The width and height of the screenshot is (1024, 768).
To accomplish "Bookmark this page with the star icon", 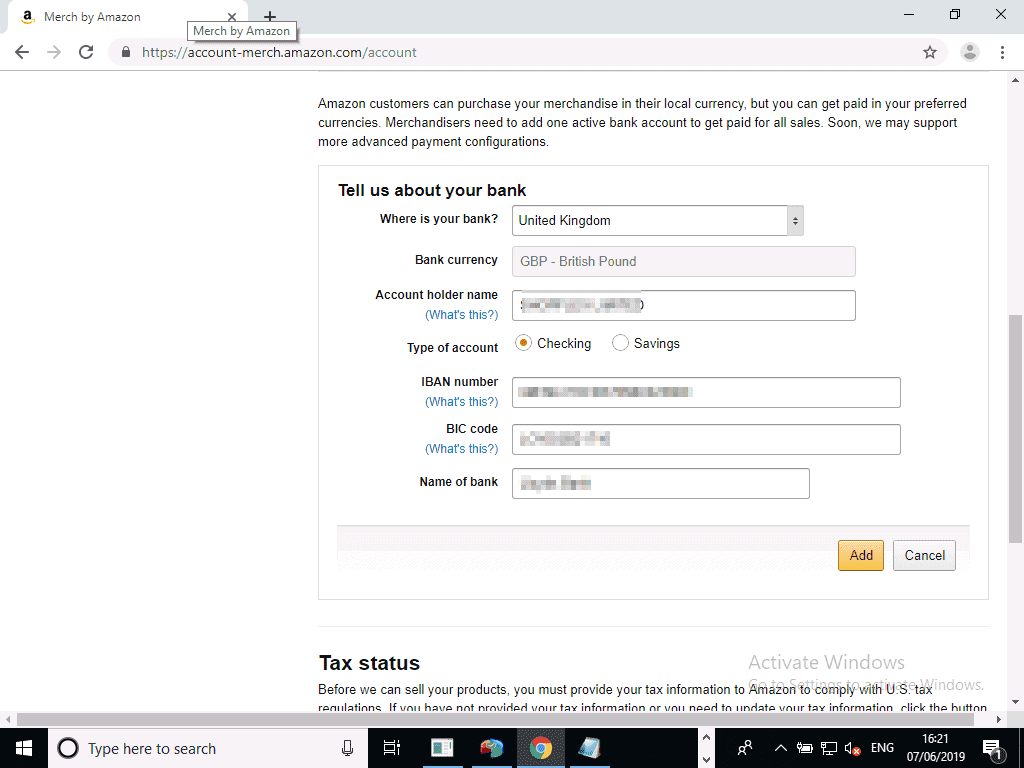I will [x=930, y=52].
